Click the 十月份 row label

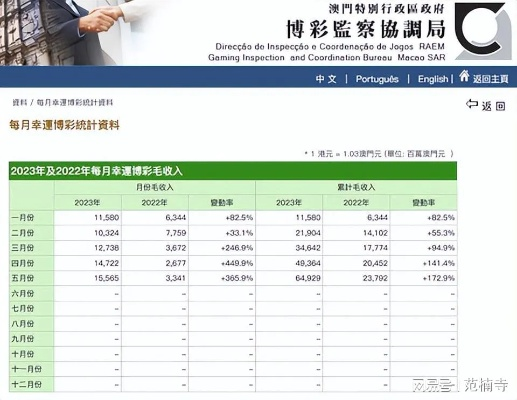[x=23, y=354]
